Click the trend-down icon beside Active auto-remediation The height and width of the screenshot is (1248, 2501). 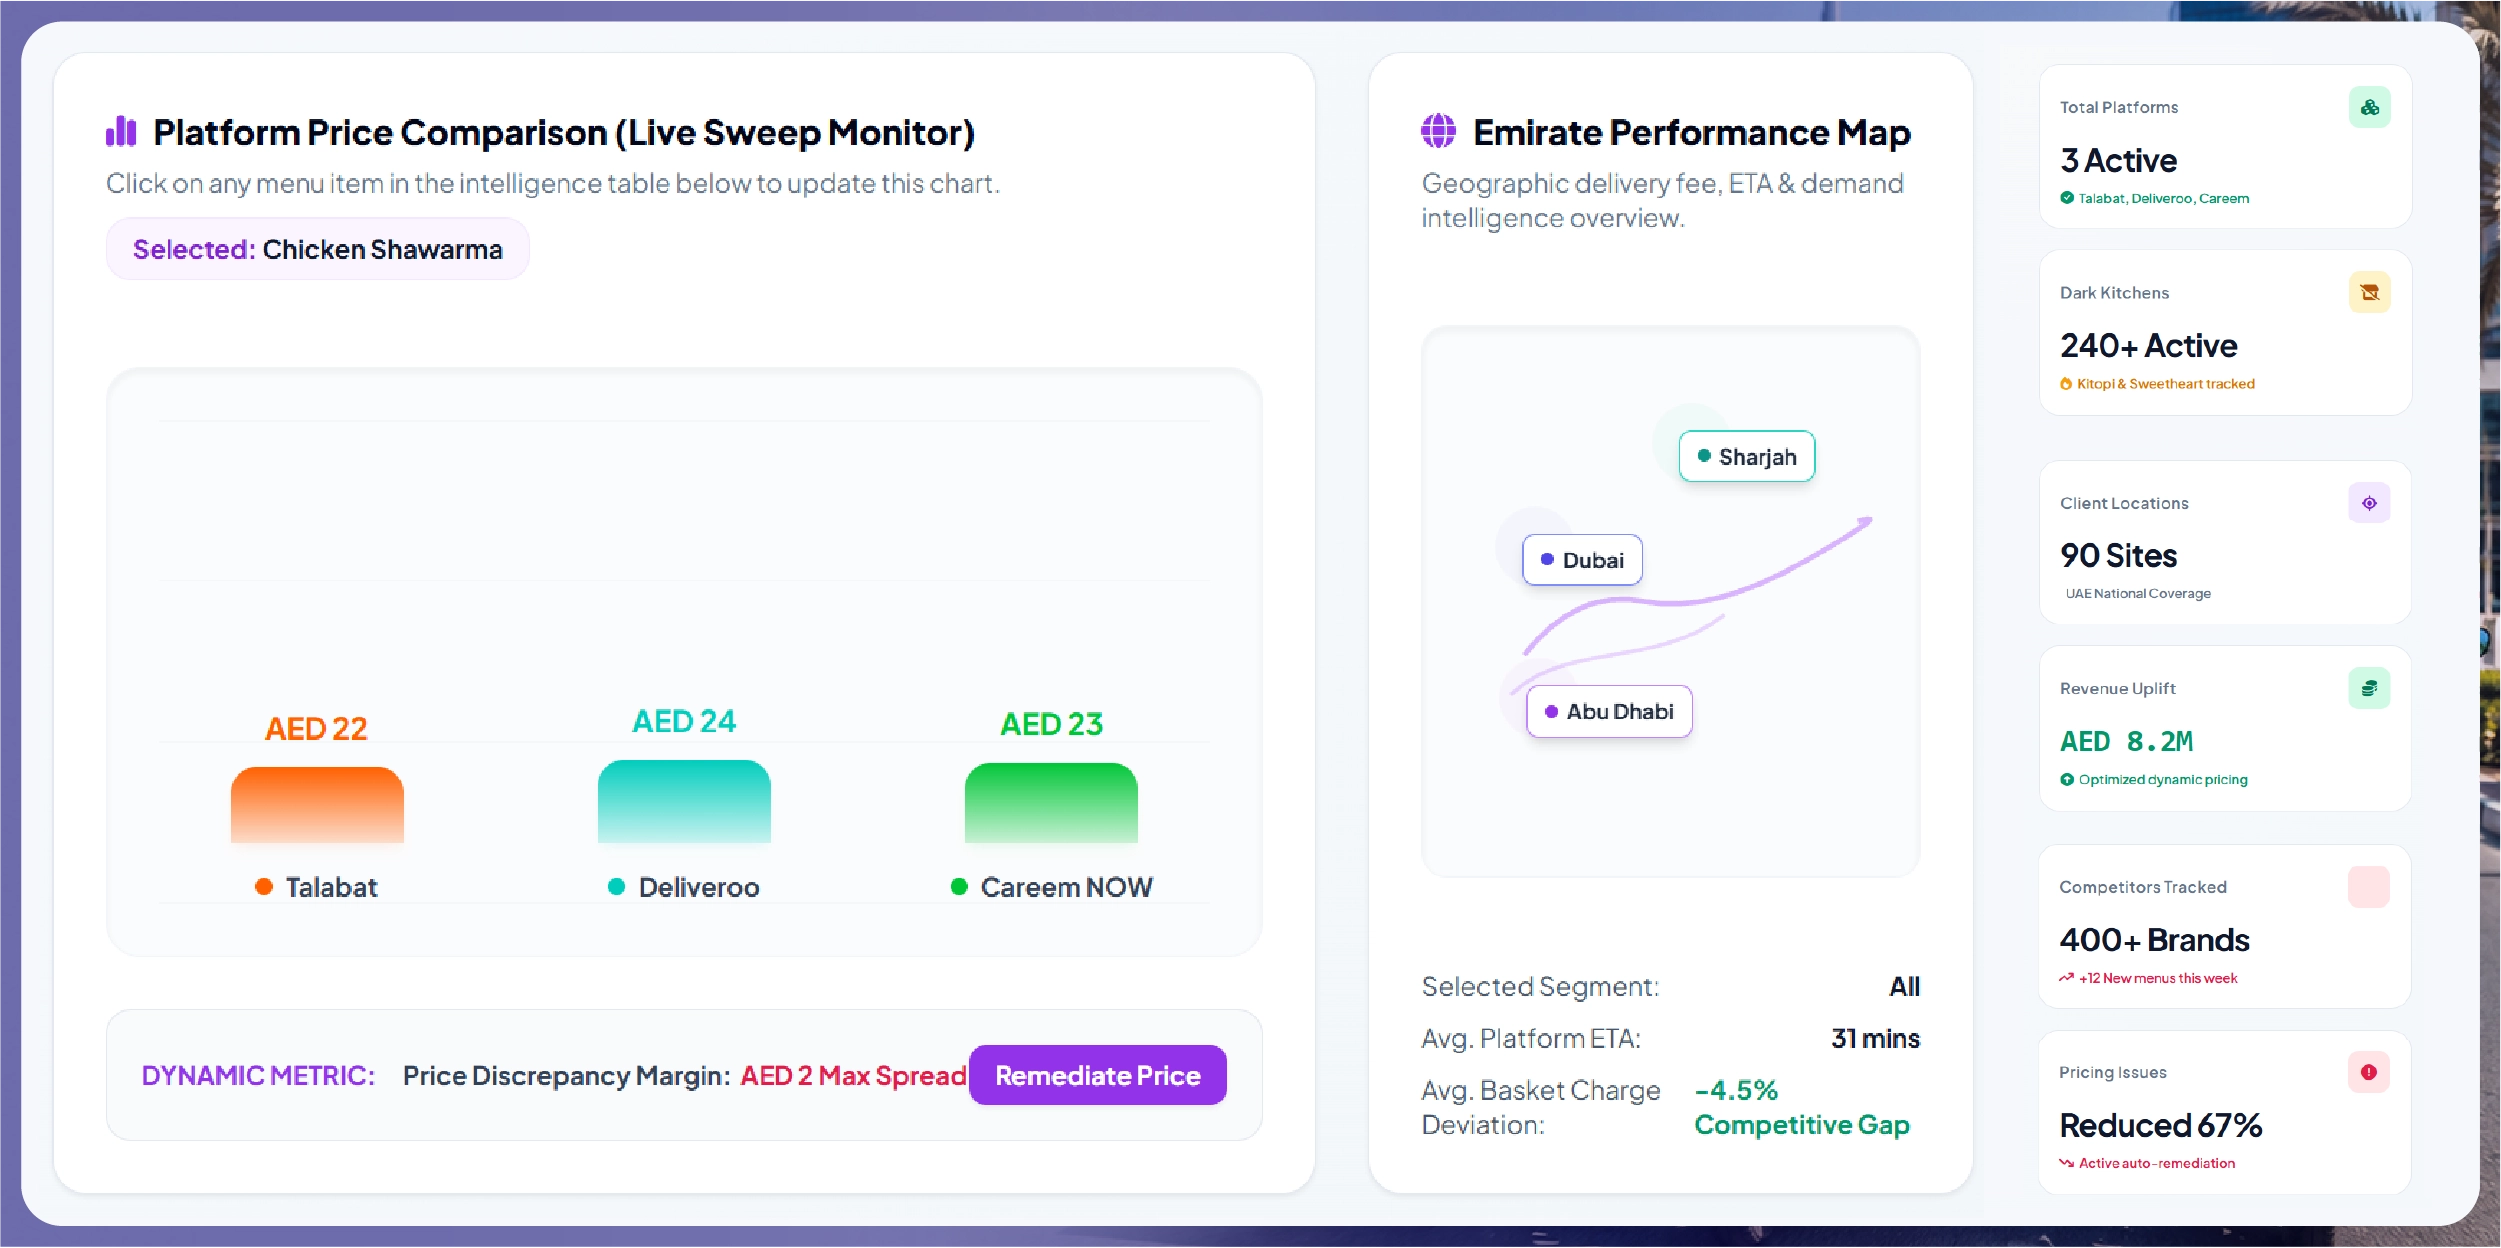[x=2066, y=1163]
